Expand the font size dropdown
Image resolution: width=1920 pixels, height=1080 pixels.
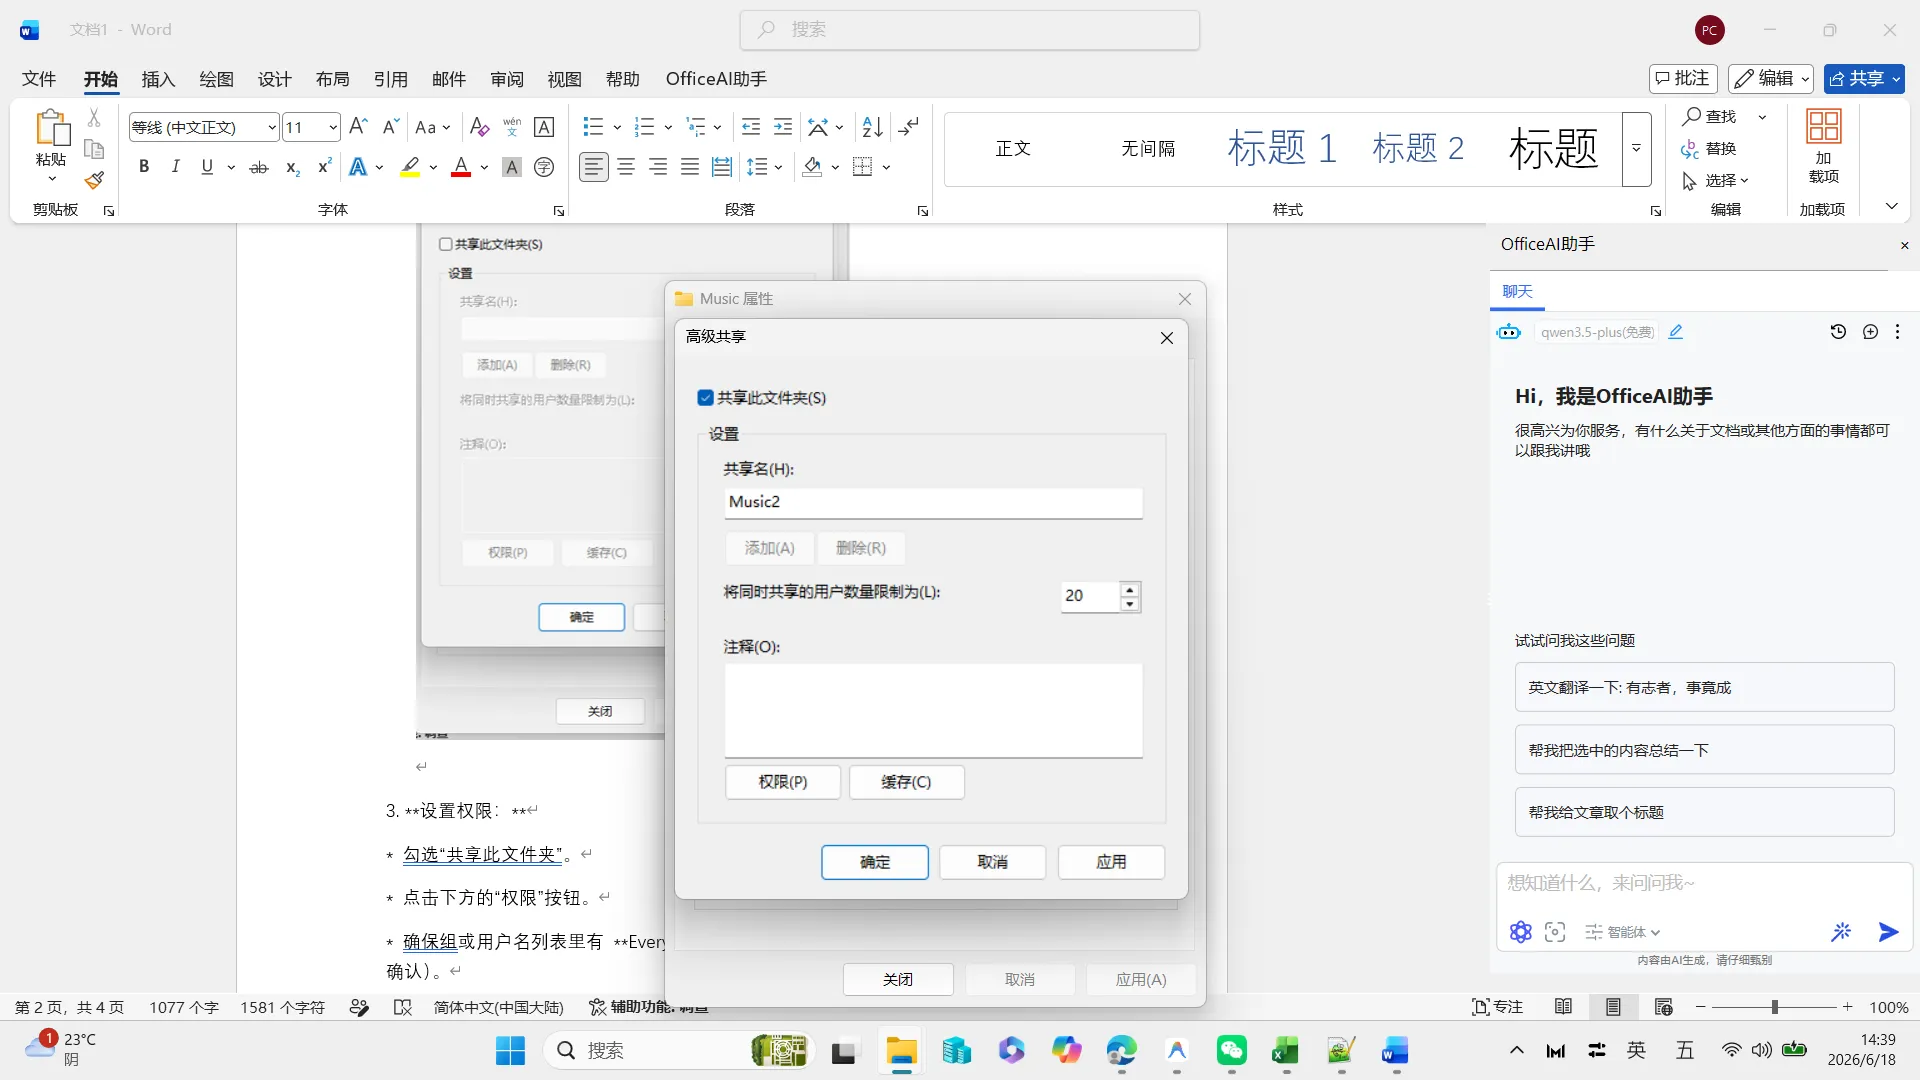pyautogui.click(x=333, y=127)
